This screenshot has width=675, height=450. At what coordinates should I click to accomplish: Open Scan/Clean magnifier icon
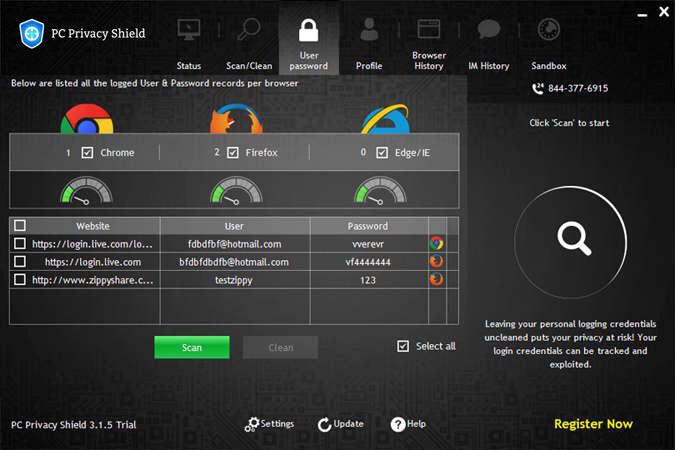point(249,29)
